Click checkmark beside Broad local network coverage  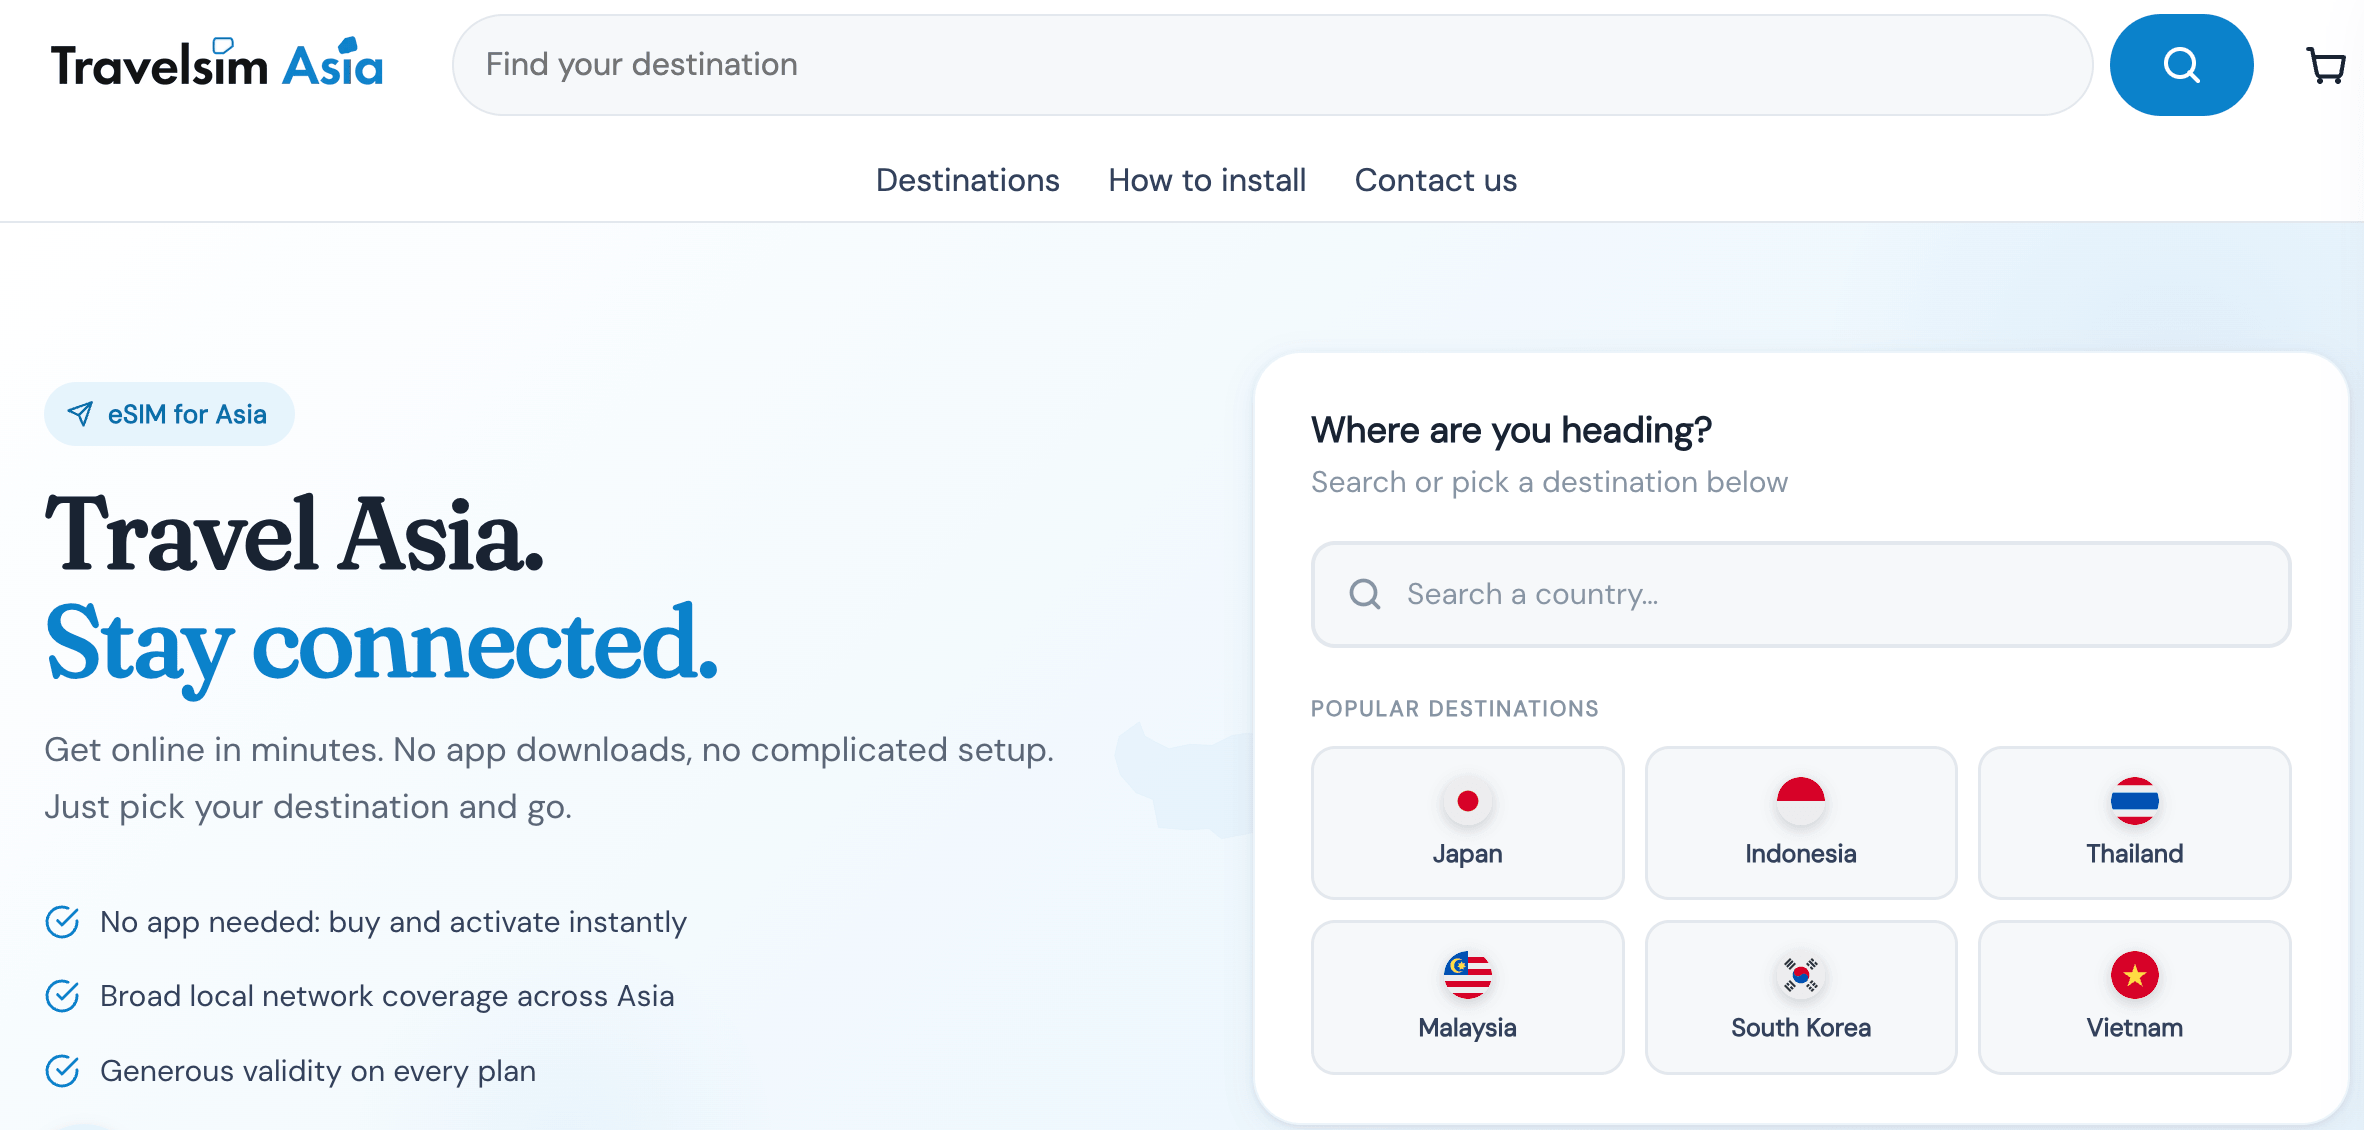(63, 996)
